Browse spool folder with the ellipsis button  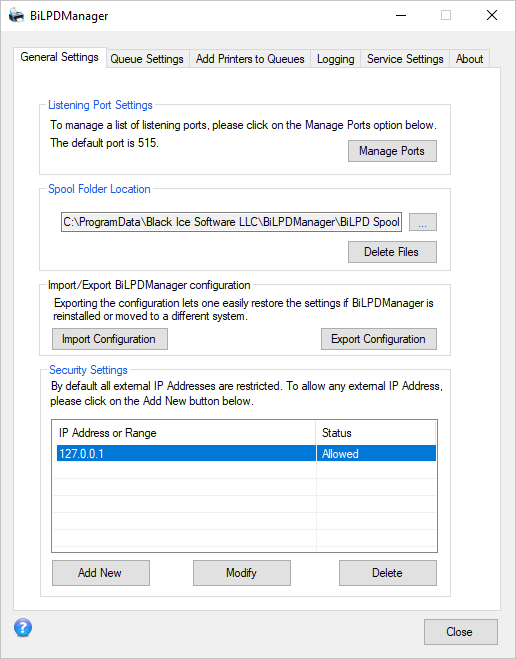click(x=423, y=222)
